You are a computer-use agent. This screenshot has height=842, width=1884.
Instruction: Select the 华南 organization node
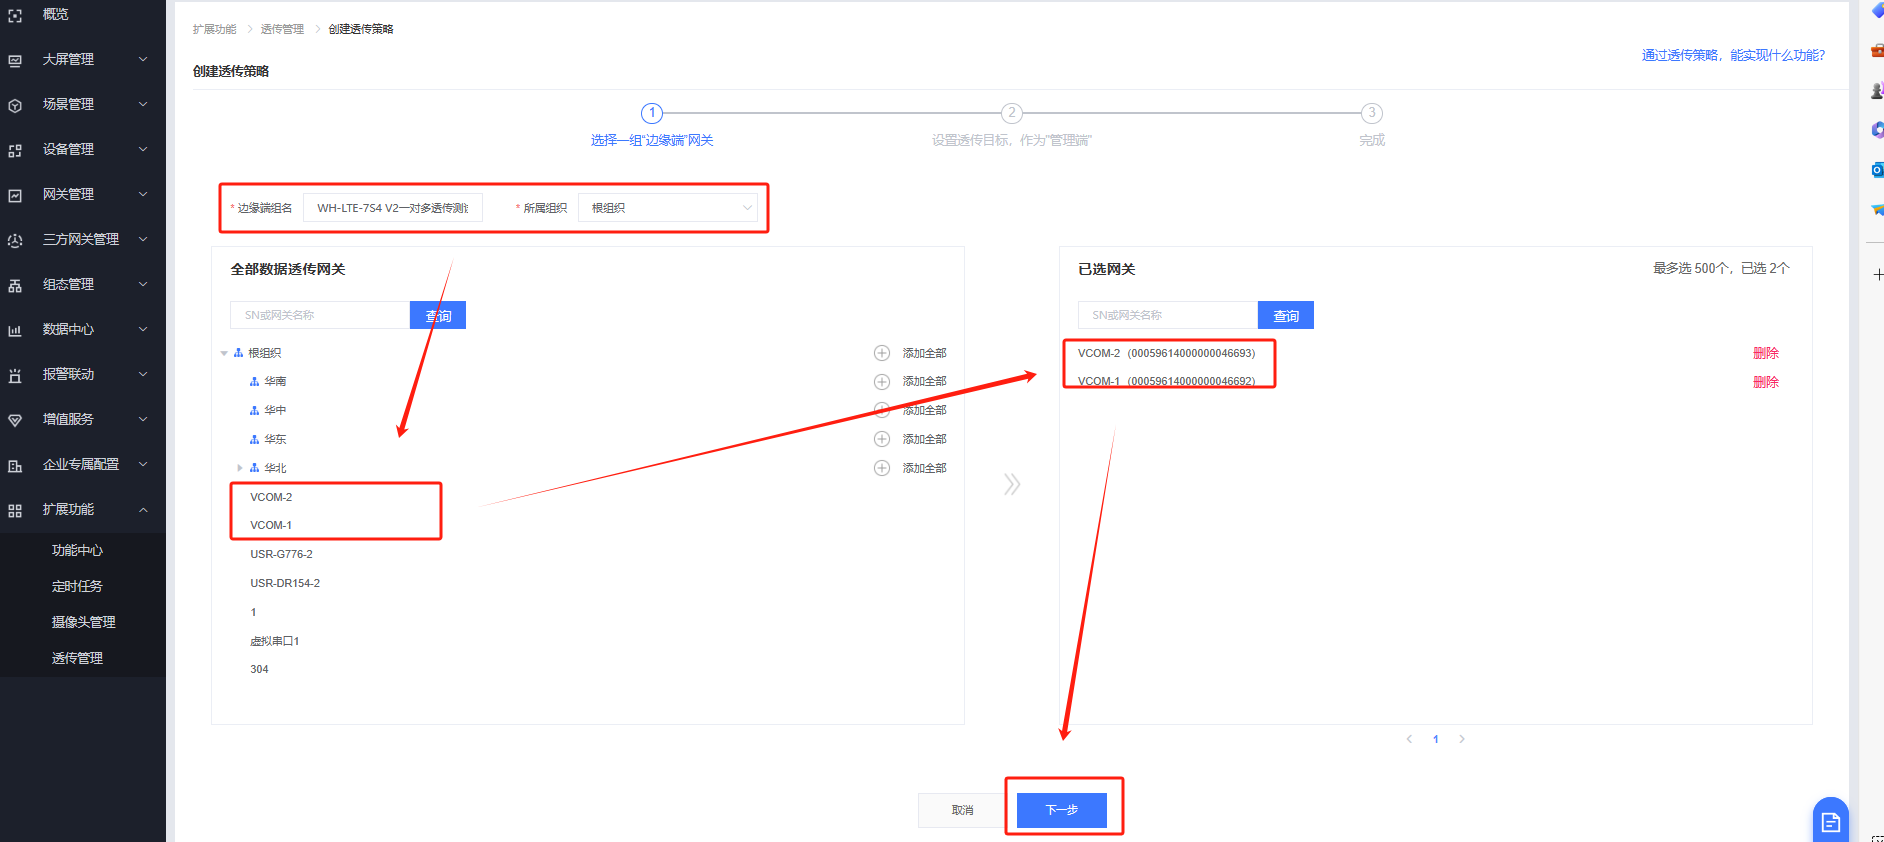(275, 382)
